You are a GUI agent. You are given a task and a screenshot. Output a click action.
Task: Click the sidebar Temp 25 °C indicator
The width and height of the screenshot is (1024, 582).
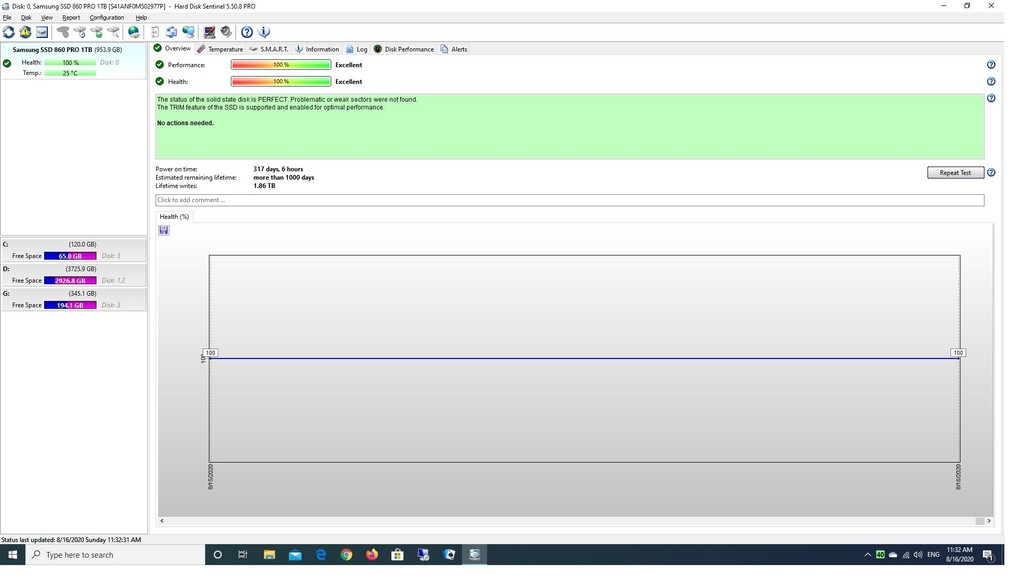coord(70,73)
